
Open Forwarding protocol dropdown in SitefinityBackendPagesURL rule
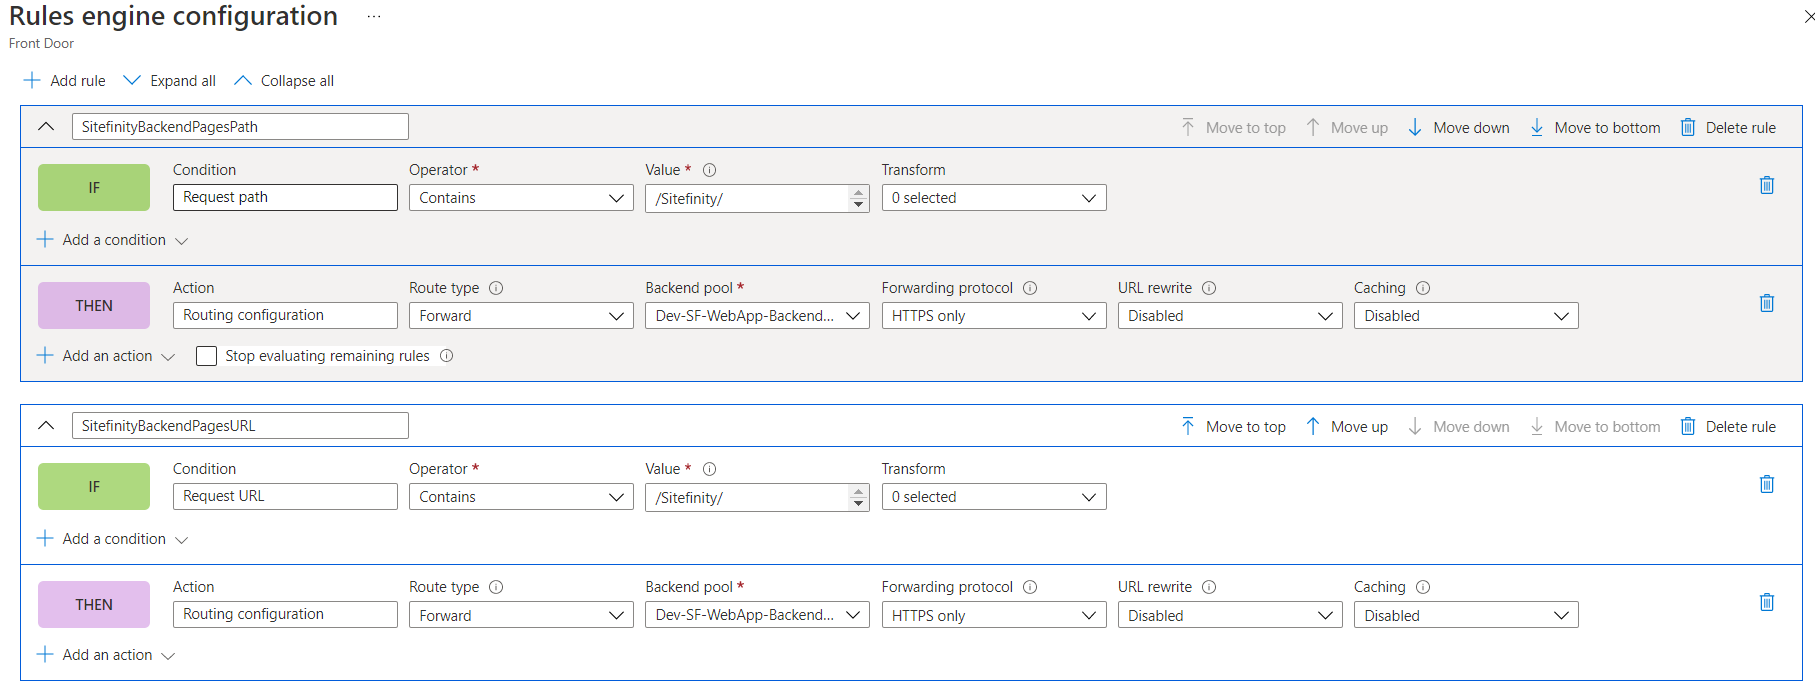point(994,615)
